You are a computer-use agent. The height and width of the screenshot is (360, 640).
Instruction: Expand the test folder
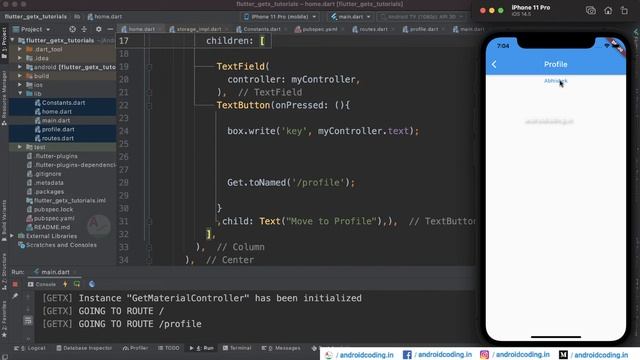click(x=20, y=147)
